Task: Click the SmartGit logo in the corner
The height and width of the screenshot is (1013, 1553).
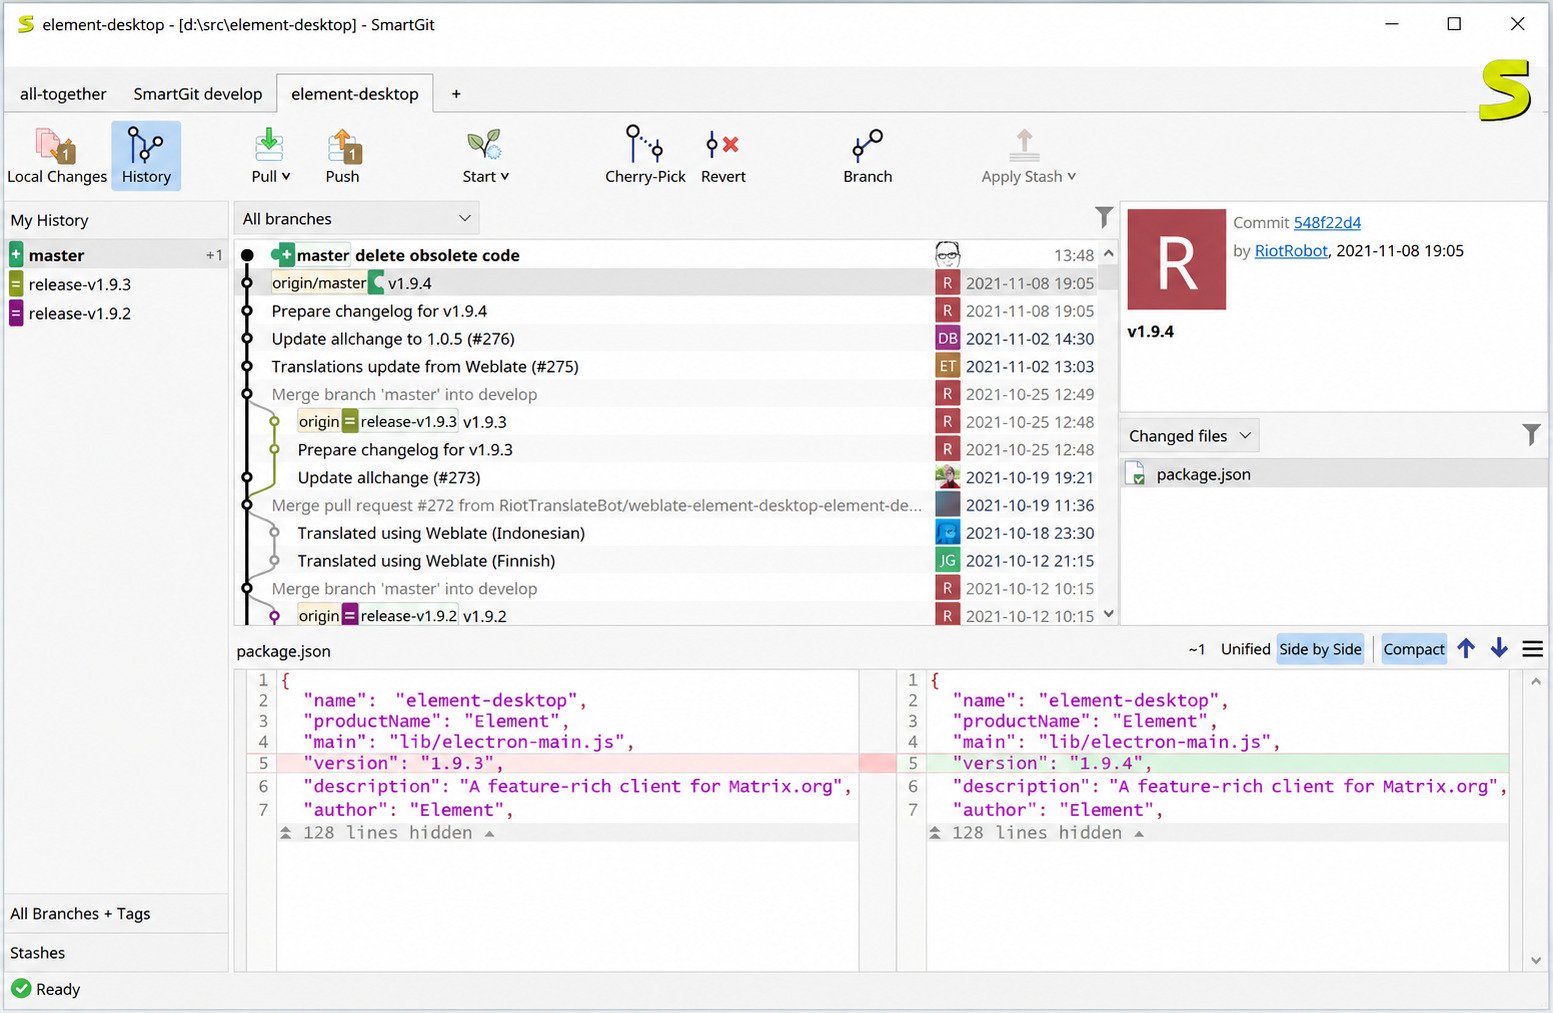Action: 1504,90
